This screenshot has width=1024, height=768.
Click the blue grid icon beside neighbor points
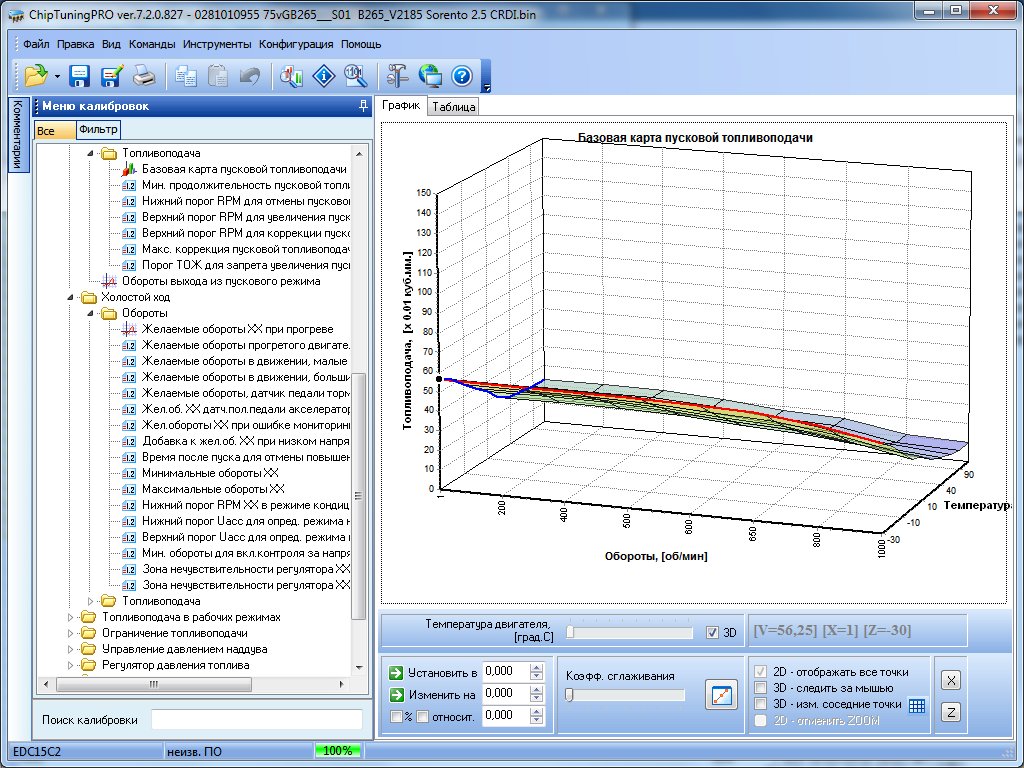tap(917, 705)
